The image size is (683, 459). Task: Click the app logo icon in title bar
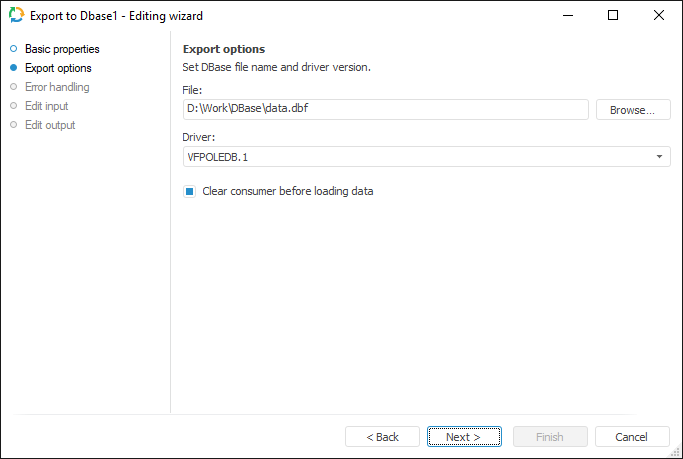15,16
